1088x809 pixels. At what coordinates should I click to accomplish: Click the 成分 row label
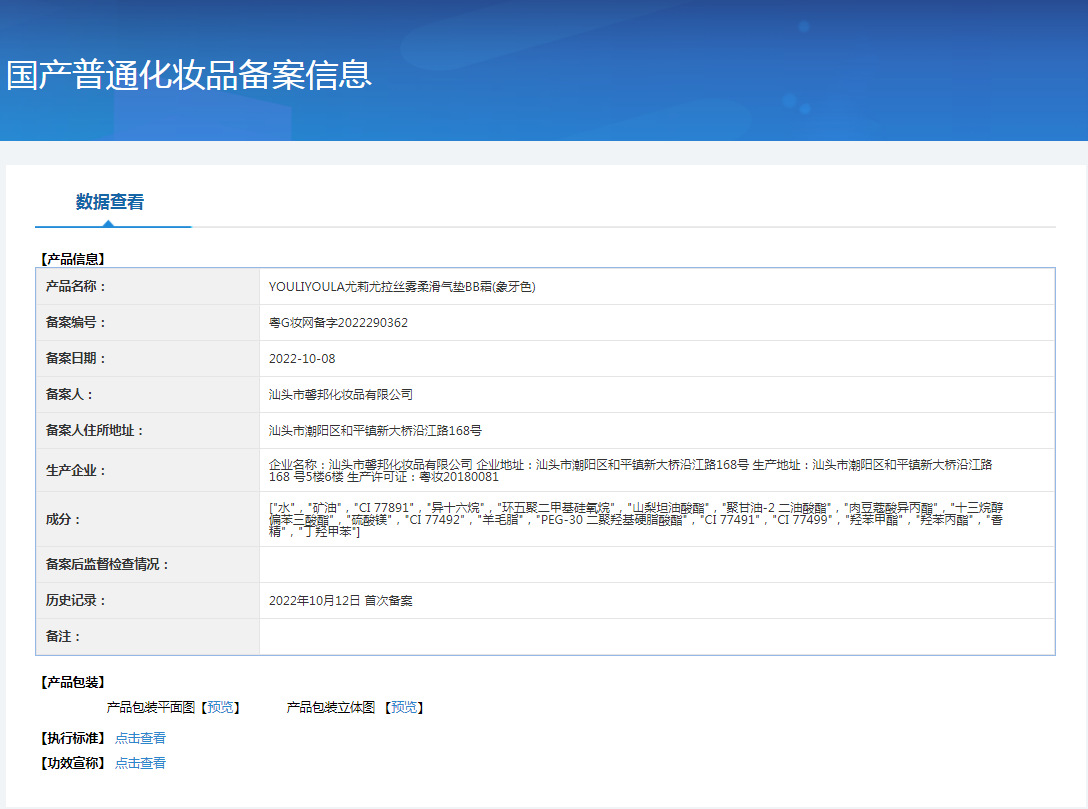tap(64, 519)
